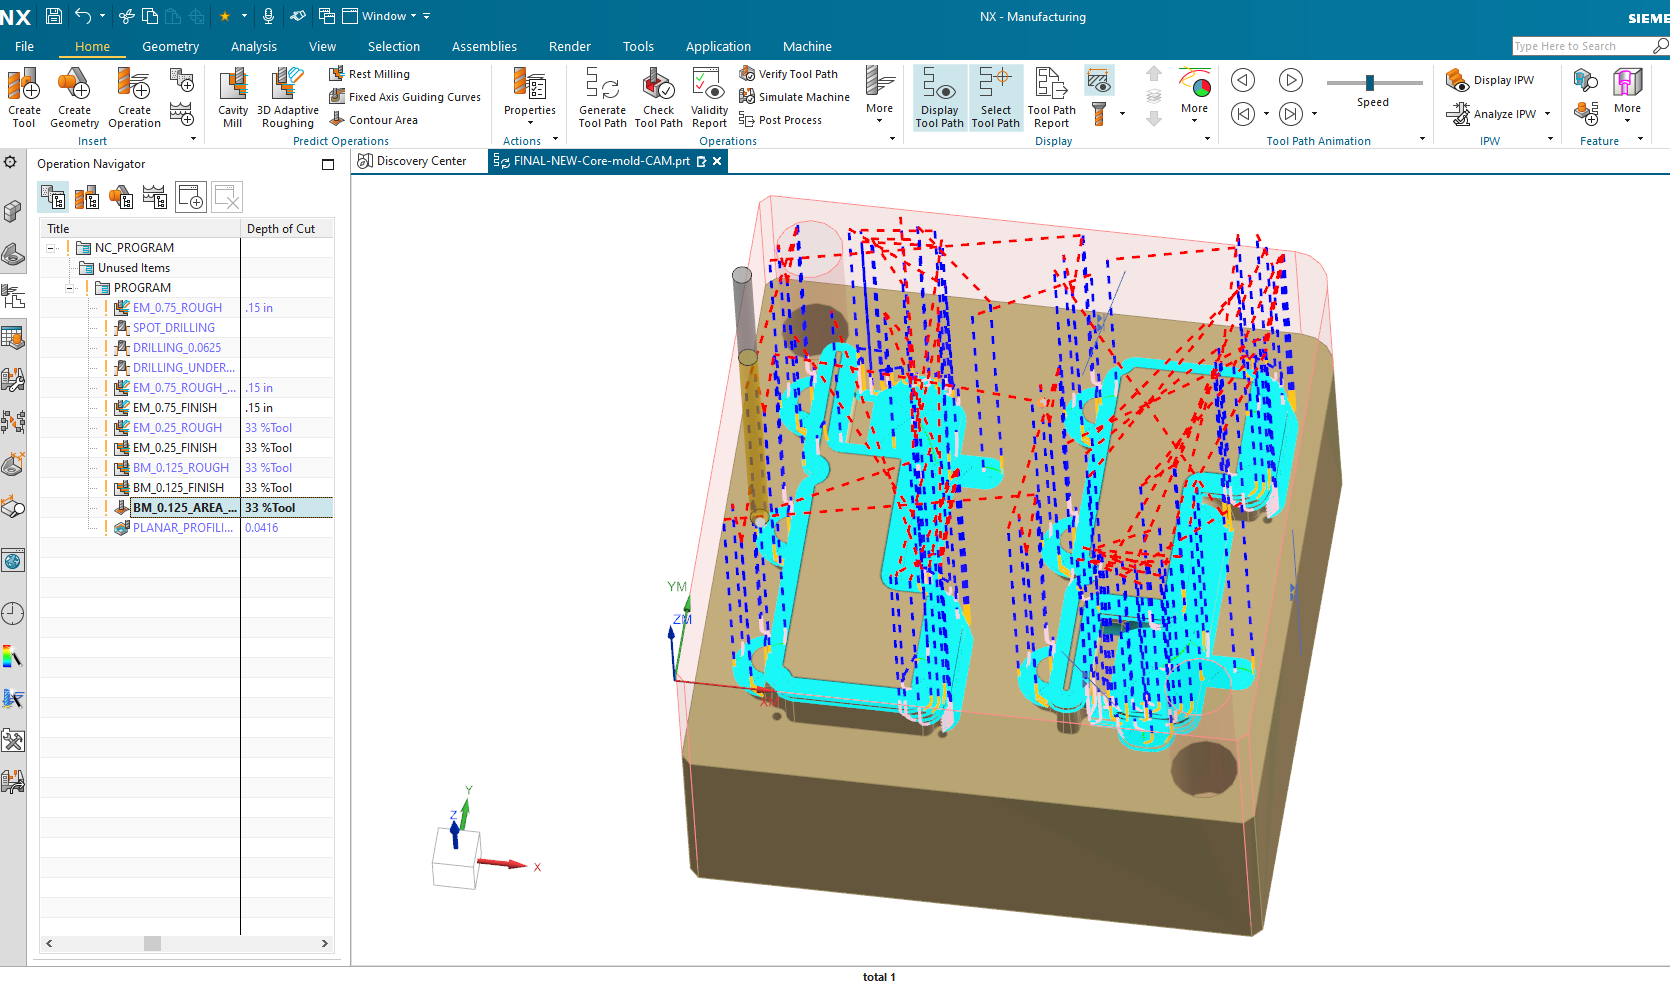Open the File menu
This screenshot has height=986, width=1670.
pyautogui.click(x=24, y=46)
